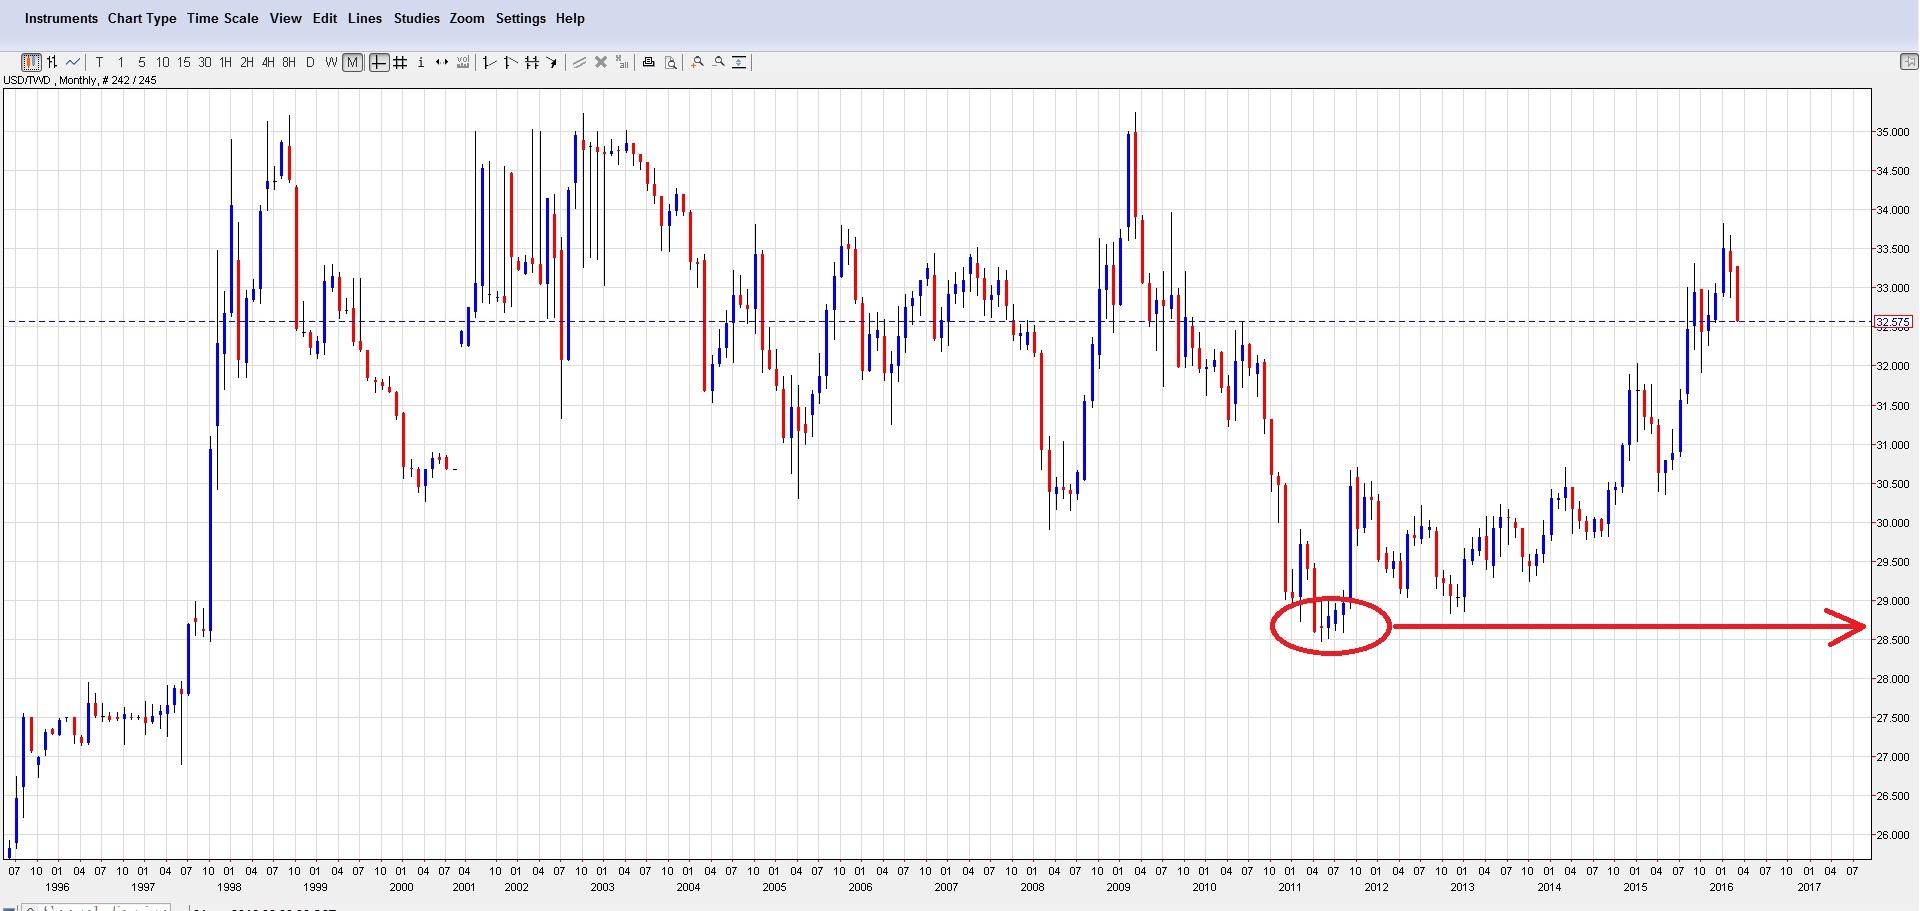Select the ray line drawing tool
The height and width of the screenshot is (911, 1920).
(510, 62)
